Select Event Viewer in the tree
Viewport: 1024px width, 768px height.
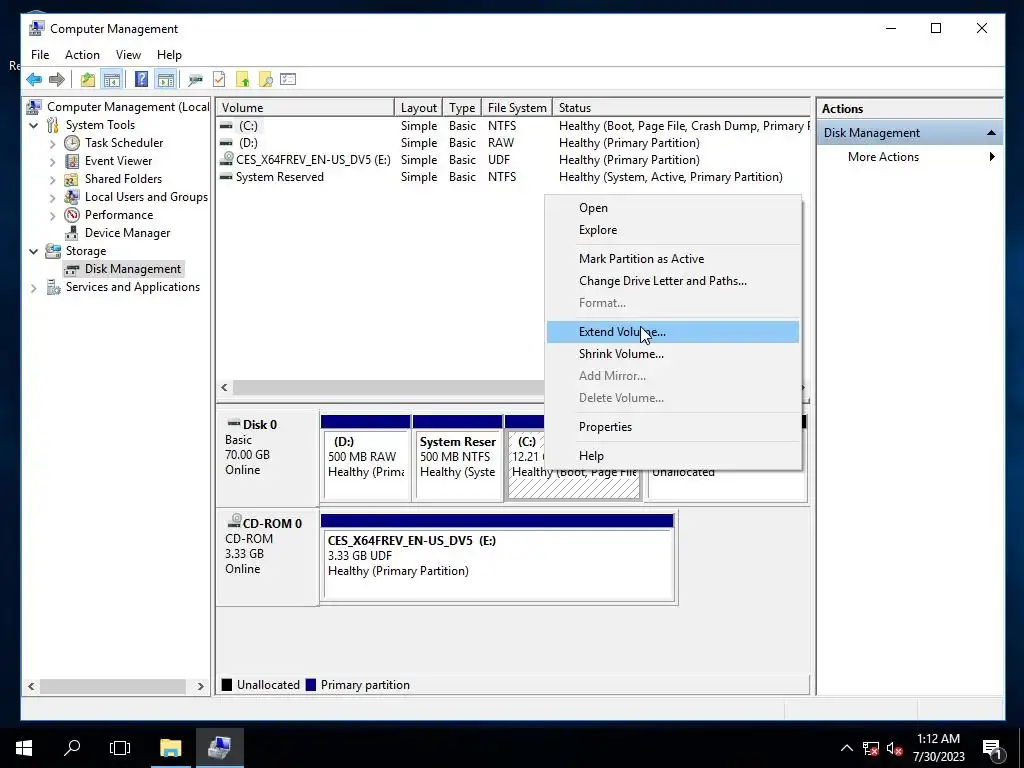(x=118, y=161)
